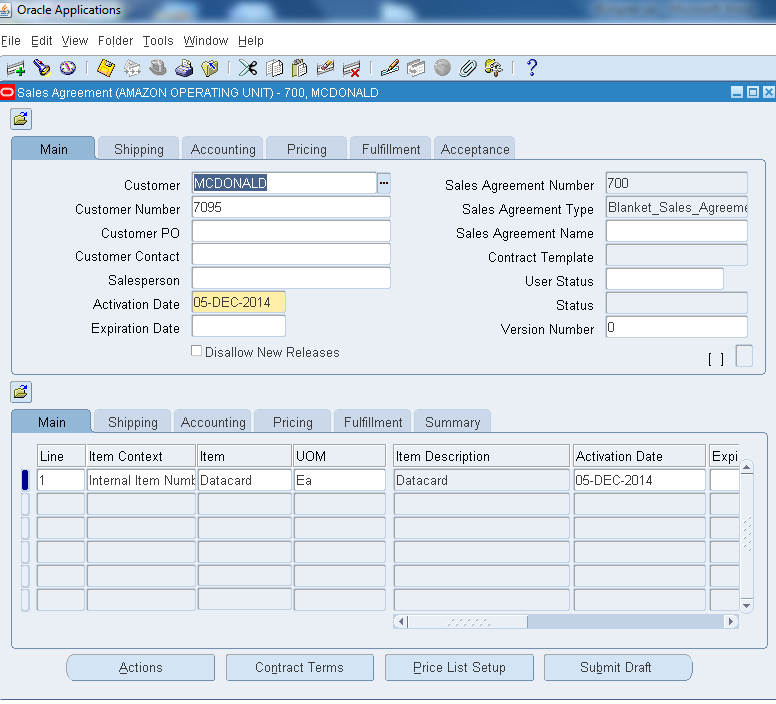776x704 pixels.
Task: Open the Help menu
Action: point(250,41)
